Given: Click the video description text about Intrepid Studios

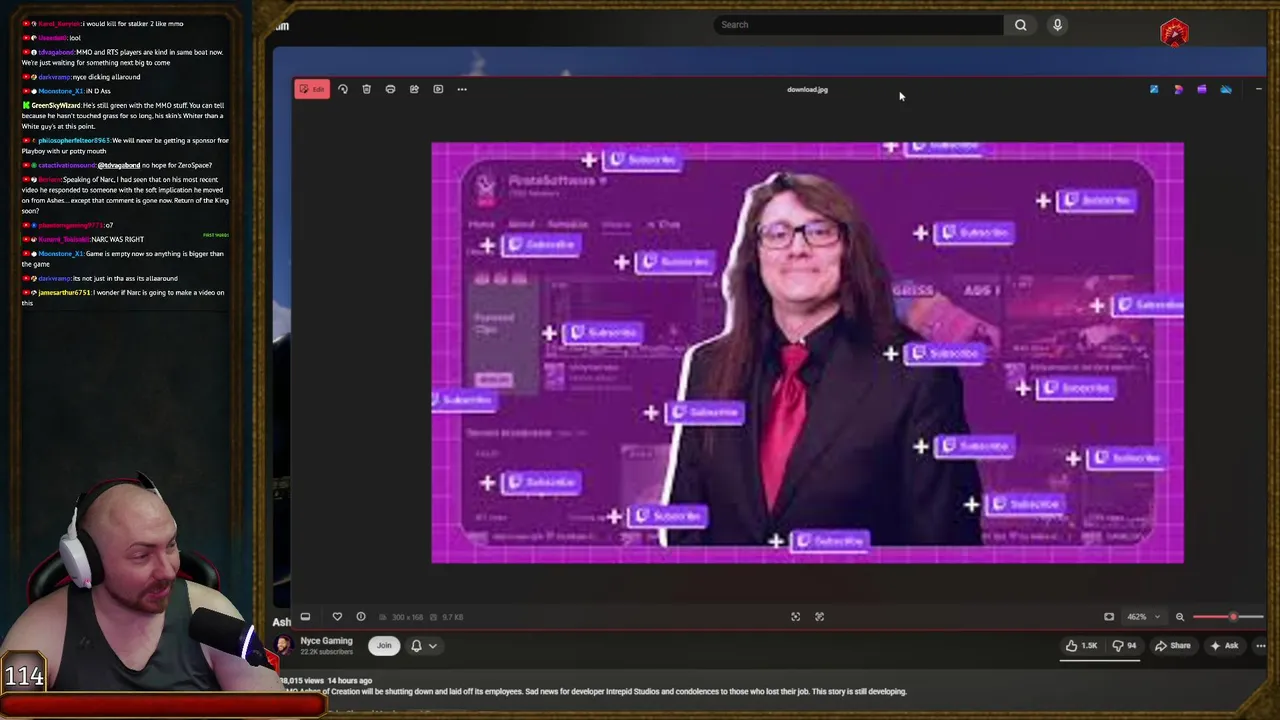Looking at the screenshot, I should (x=597, y=691).
